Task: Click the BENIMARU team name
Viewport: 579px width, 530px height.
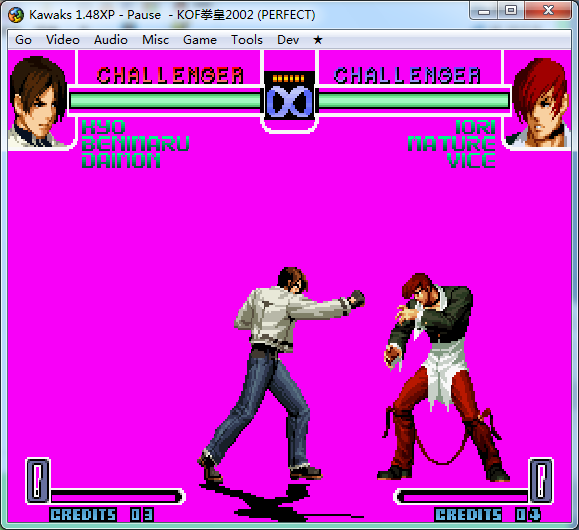Action: [x=136, y=143]
